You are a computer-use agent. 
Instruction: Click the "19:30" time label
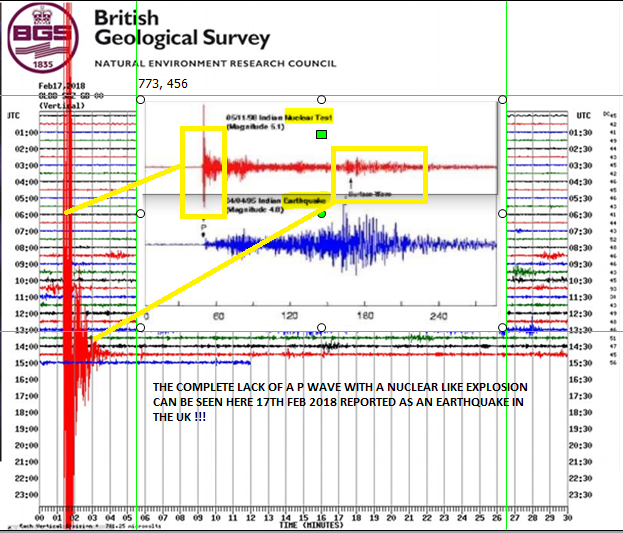point(580,429)
